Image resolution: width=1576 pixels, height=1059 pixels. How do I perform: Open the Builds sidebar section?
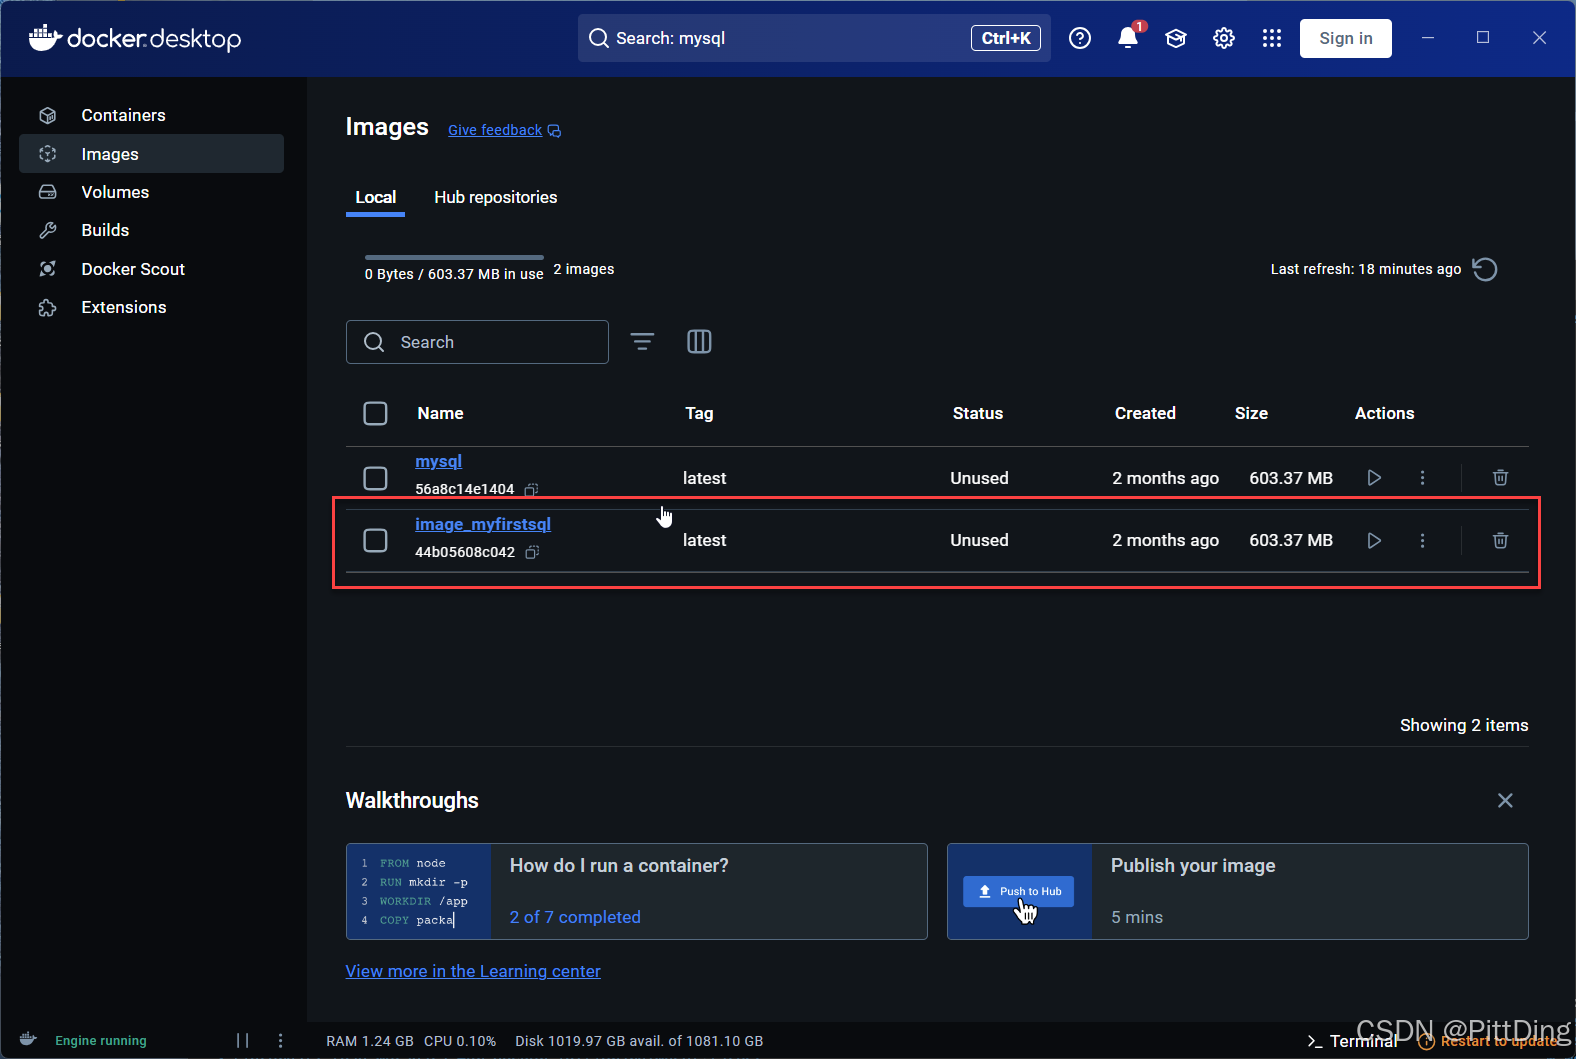pos(151,230)
